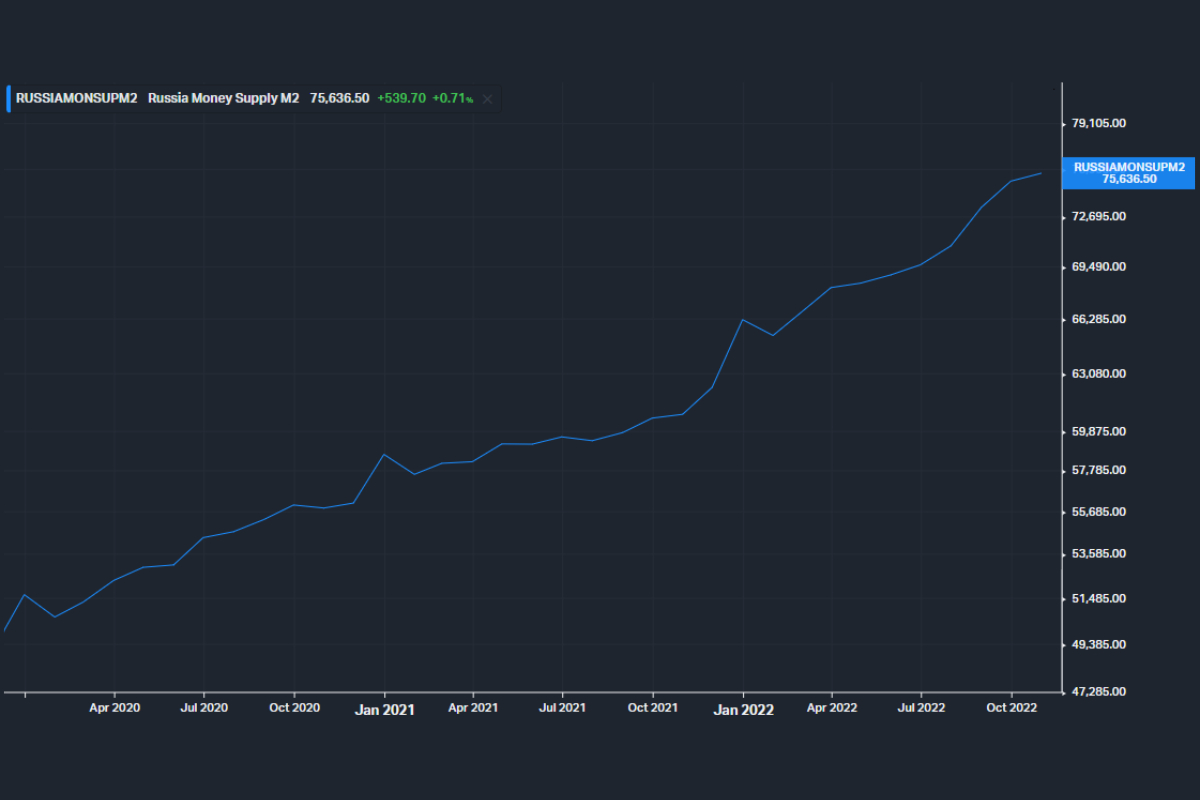Click the green +539.70 change value

point(401,98)
